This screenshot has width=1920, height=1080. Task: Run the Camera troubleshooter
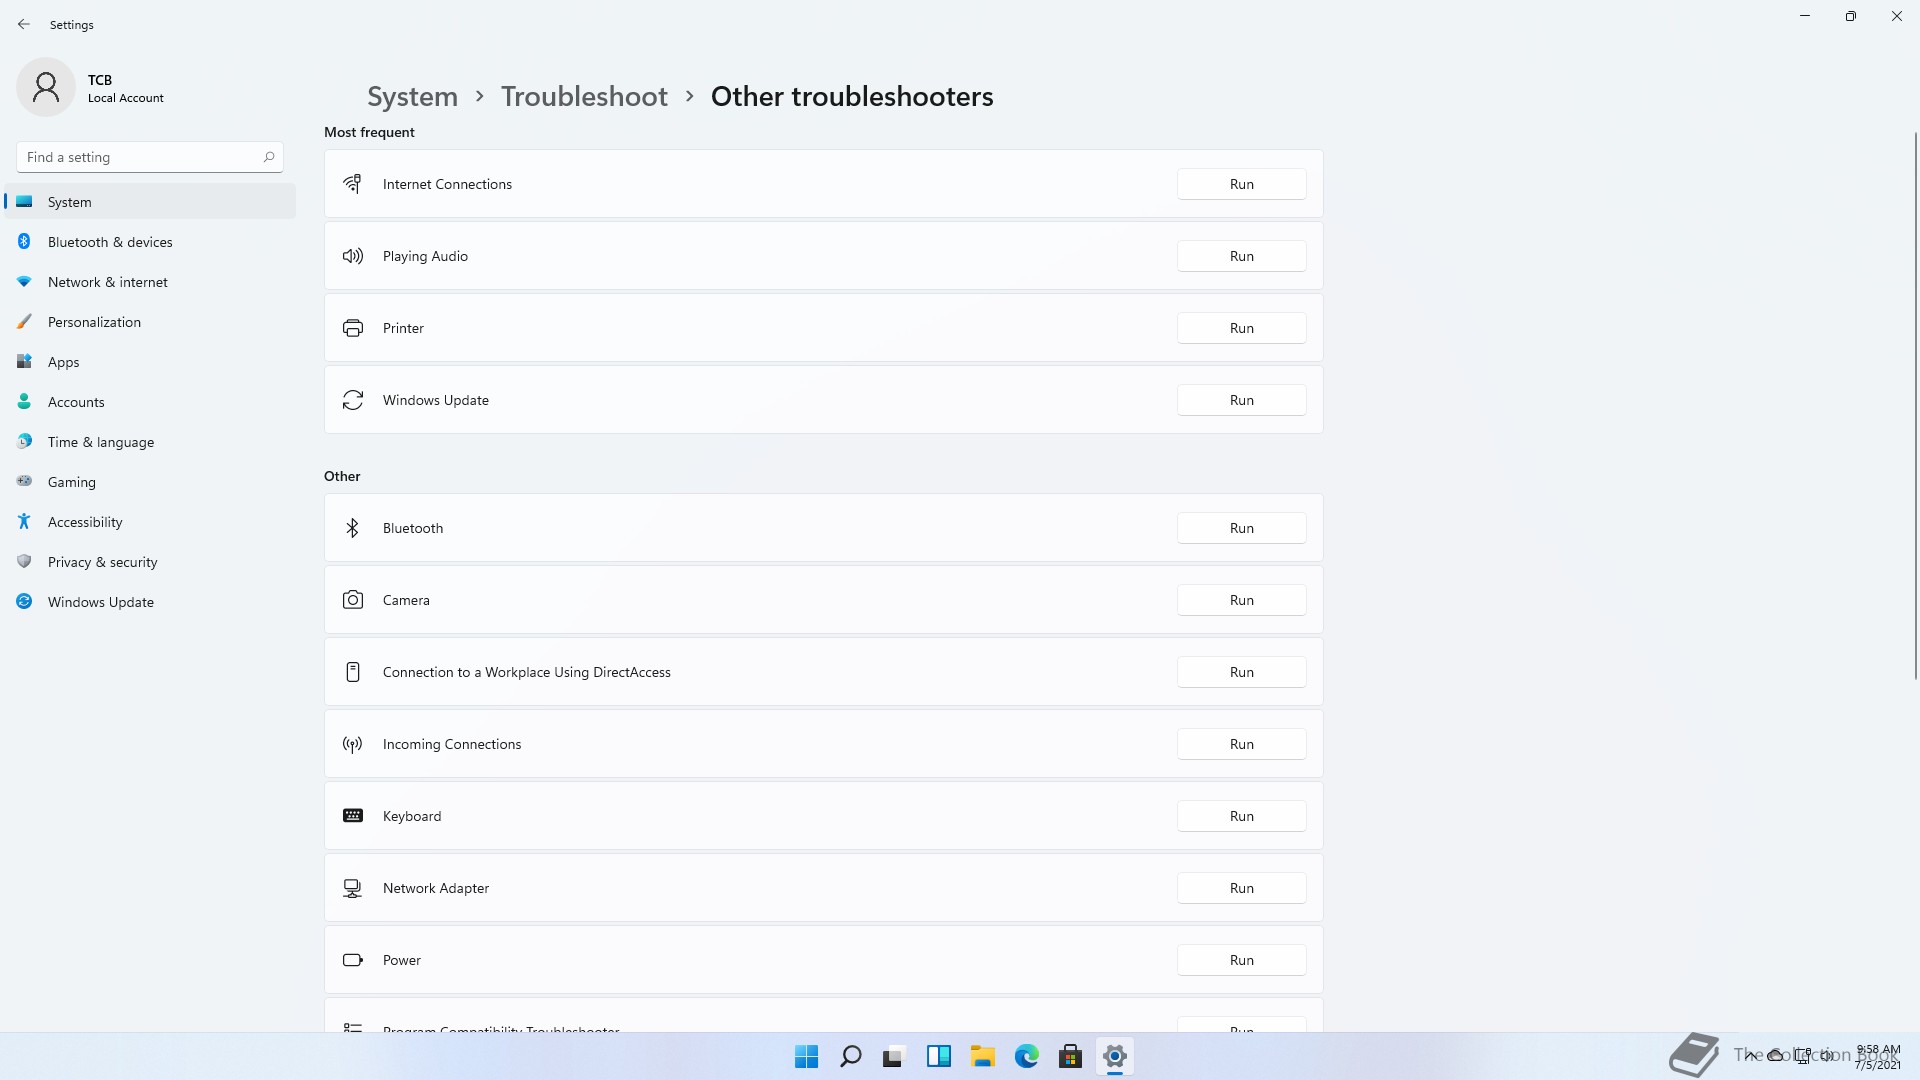pos(1241,600)
